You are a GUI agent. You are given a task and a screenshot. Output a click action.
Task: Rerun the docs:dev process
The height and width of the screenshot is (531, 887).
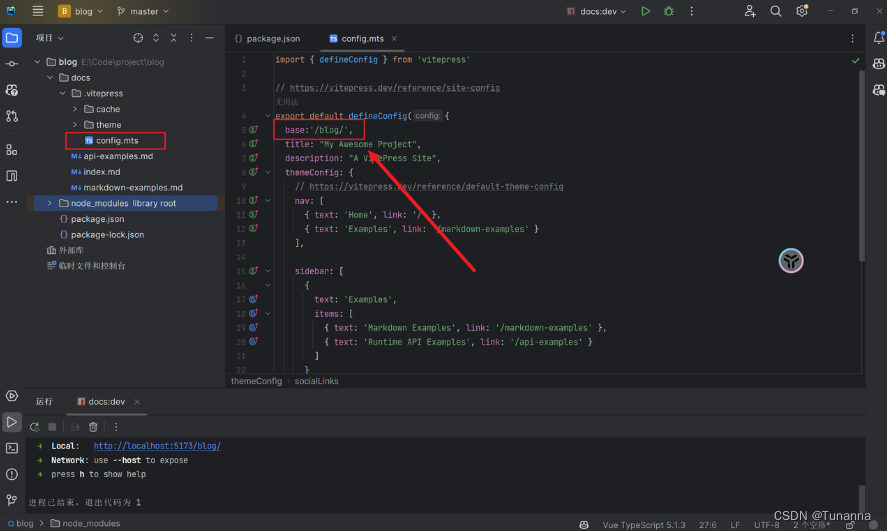35,427
